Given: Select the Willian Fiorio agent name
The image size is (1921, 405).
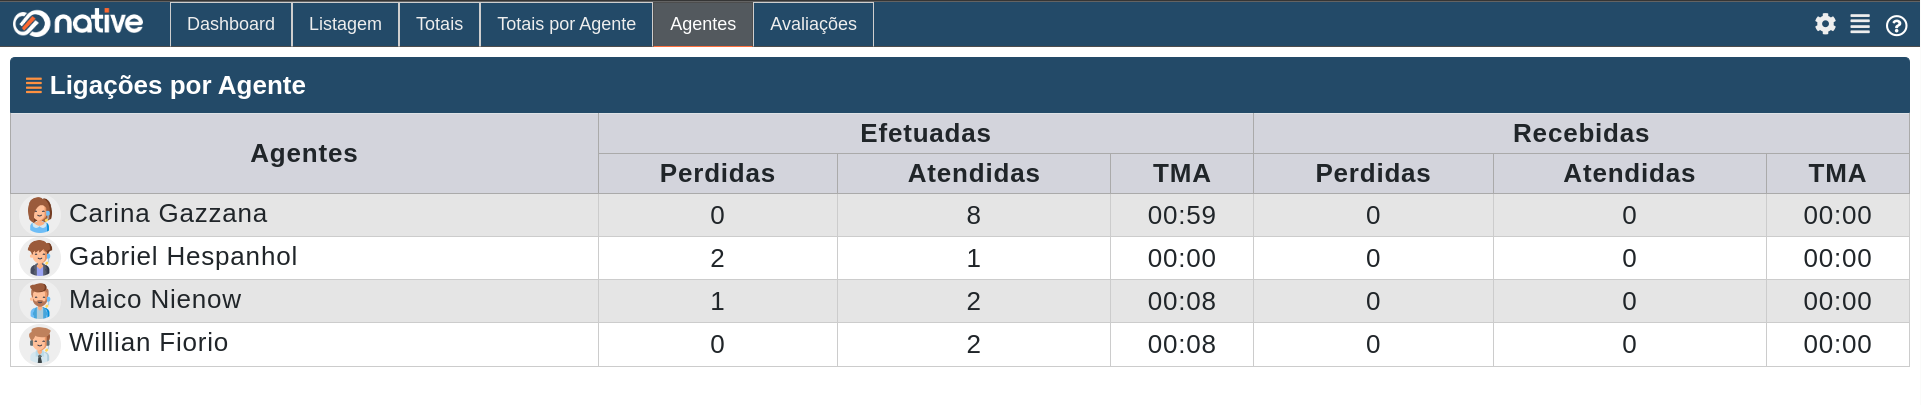Looking at the screenshot, I should click(149, 343).
